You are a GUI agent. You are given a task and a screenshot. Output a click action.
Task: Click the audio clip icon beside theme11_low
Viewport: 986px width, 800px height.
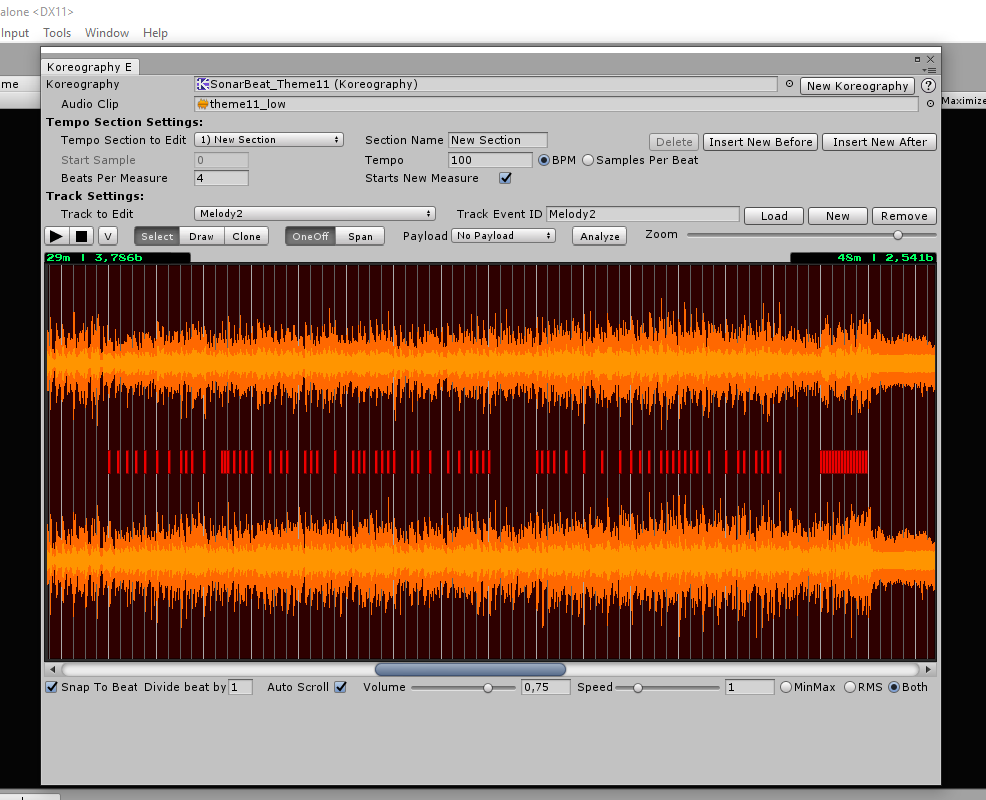pos(202,104)
